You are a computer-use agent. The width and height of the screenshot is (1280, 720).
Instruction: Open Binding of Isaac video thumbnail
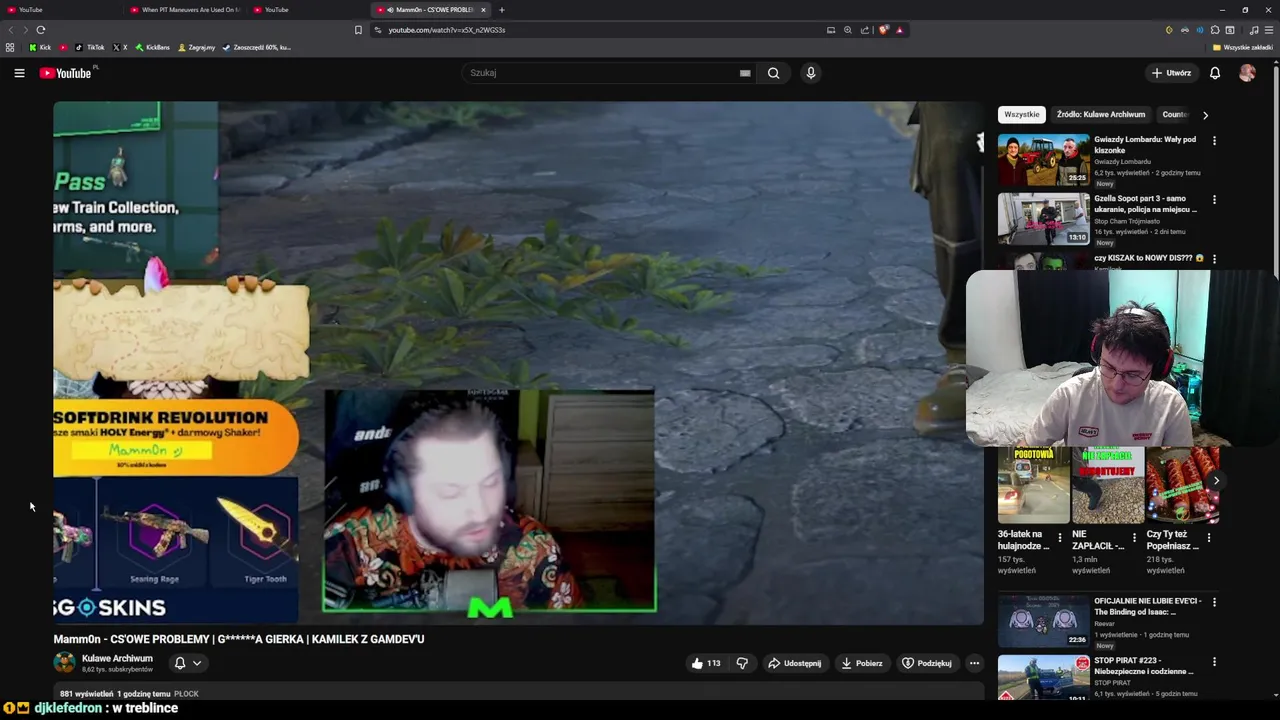[x=1043, y=621]
